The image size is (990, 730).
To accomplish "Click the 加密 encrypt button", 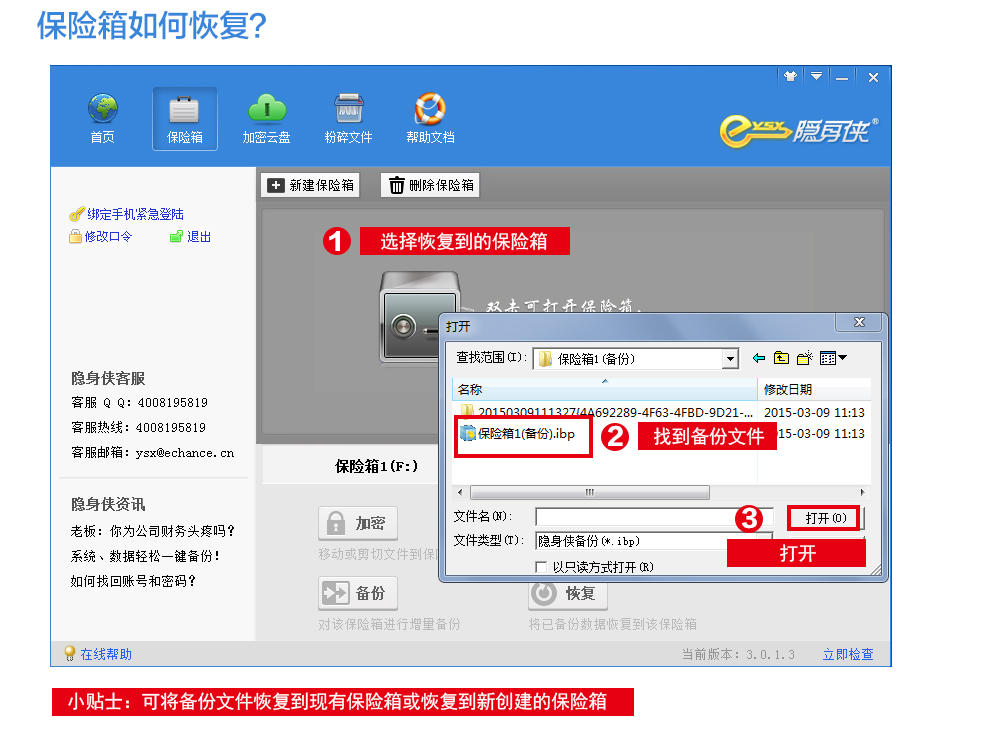I will click(x=358, y=523).
